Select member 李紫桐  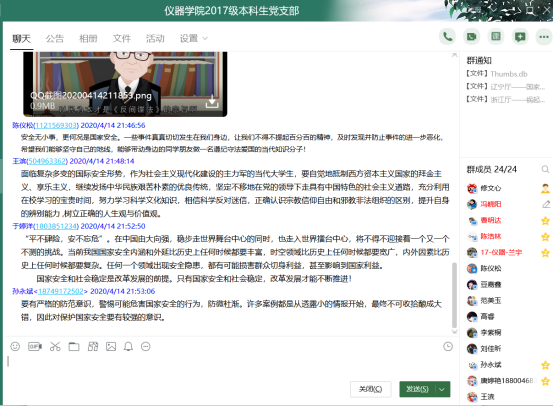pyautogui.click(x=490, y=333)
